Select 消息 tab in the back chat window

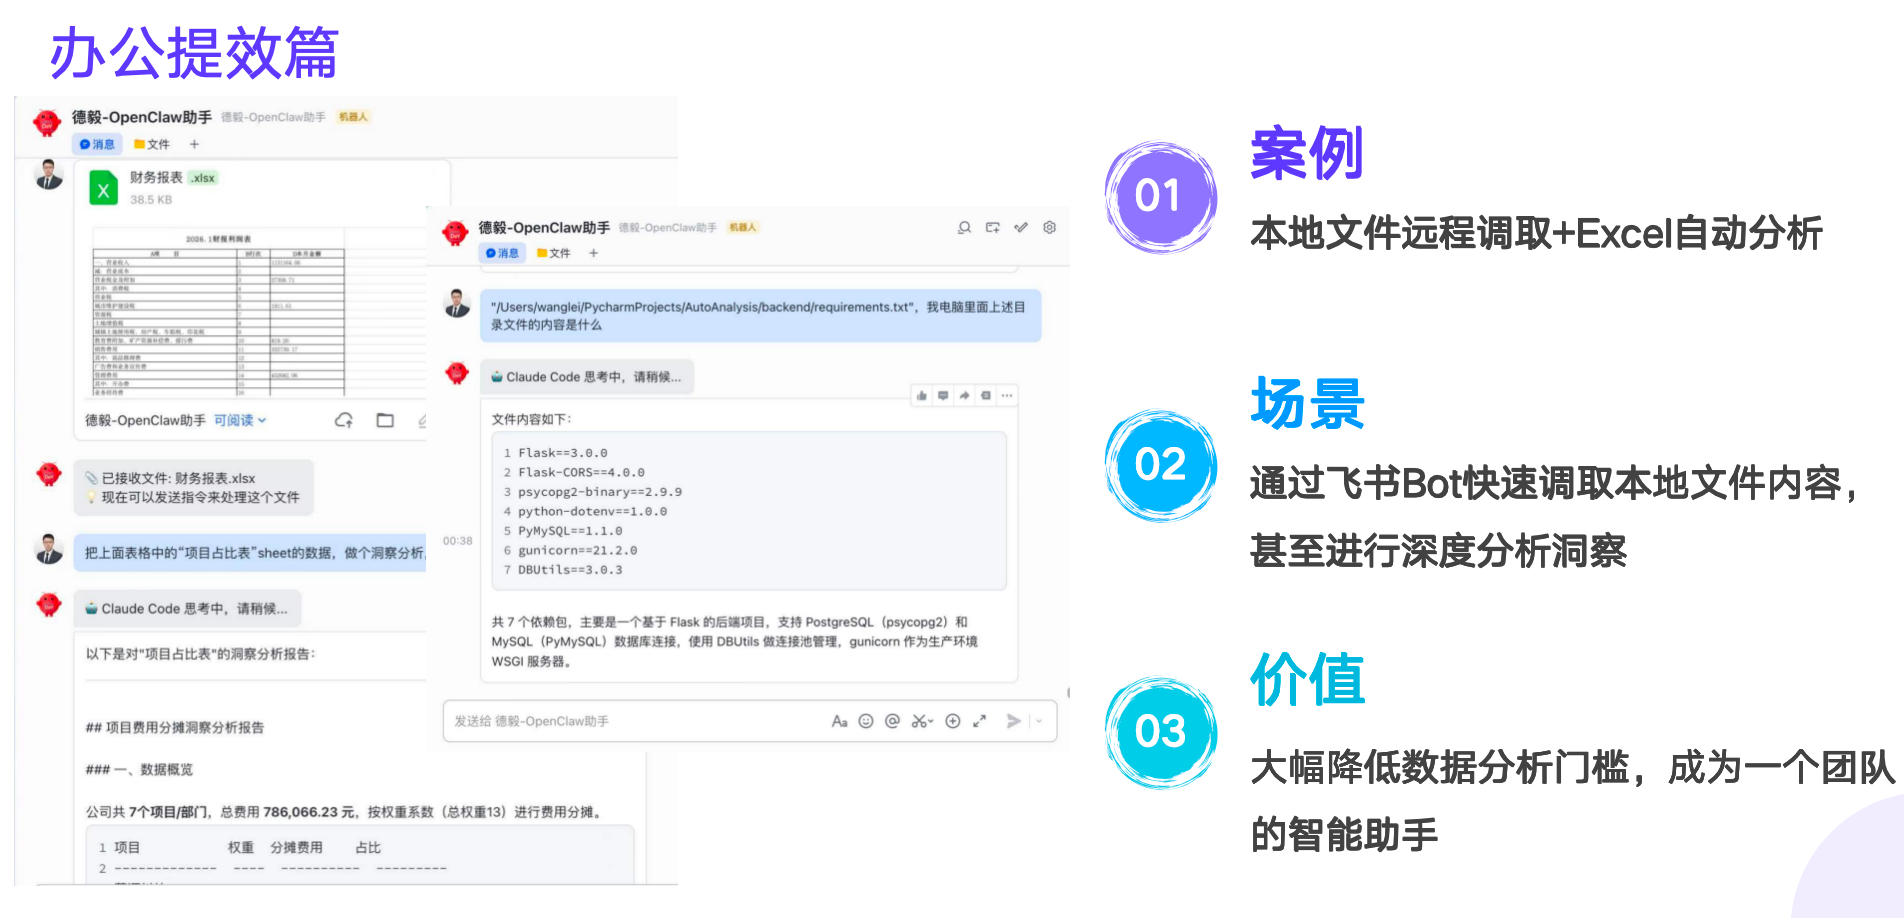tap(98, 144)
